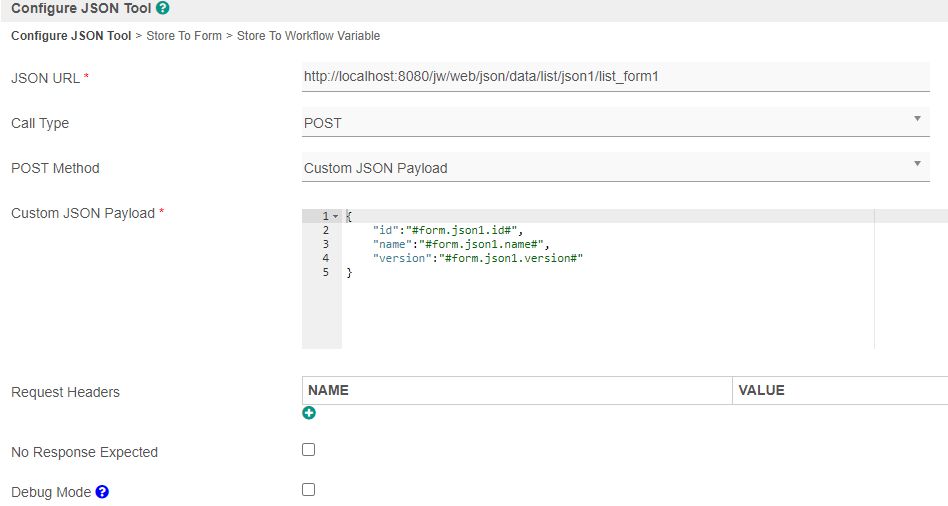Click the closing brace in payload editor
Viewport: 948px width, 506px height.
click(349, 272)
